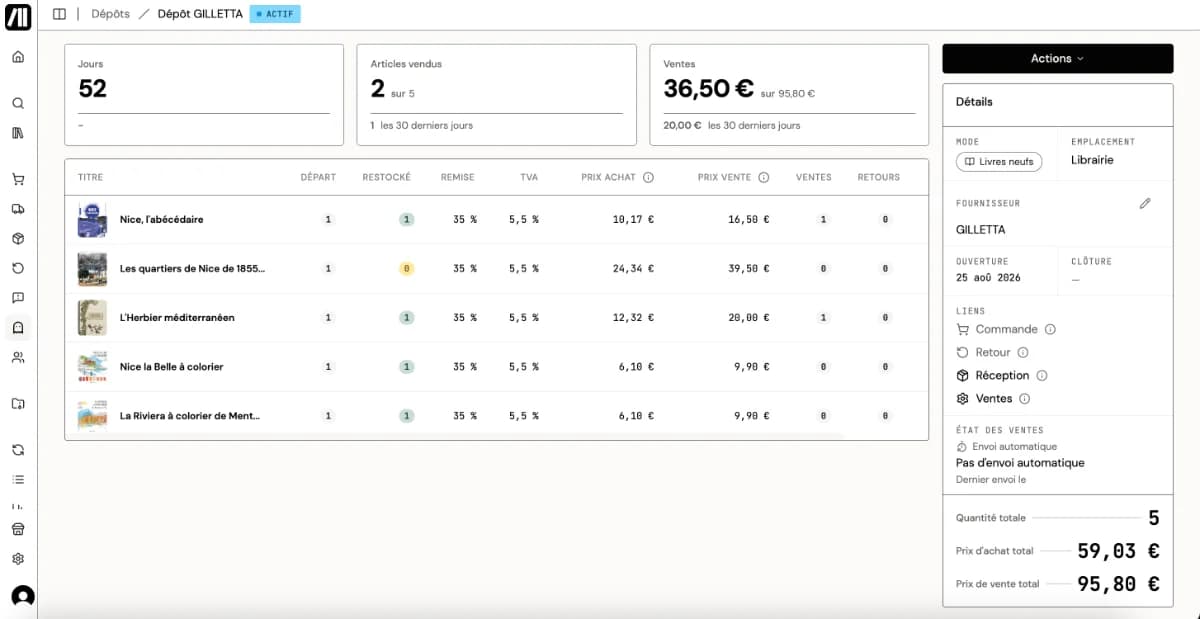Show info for the Prix achat column

point(648,177)
